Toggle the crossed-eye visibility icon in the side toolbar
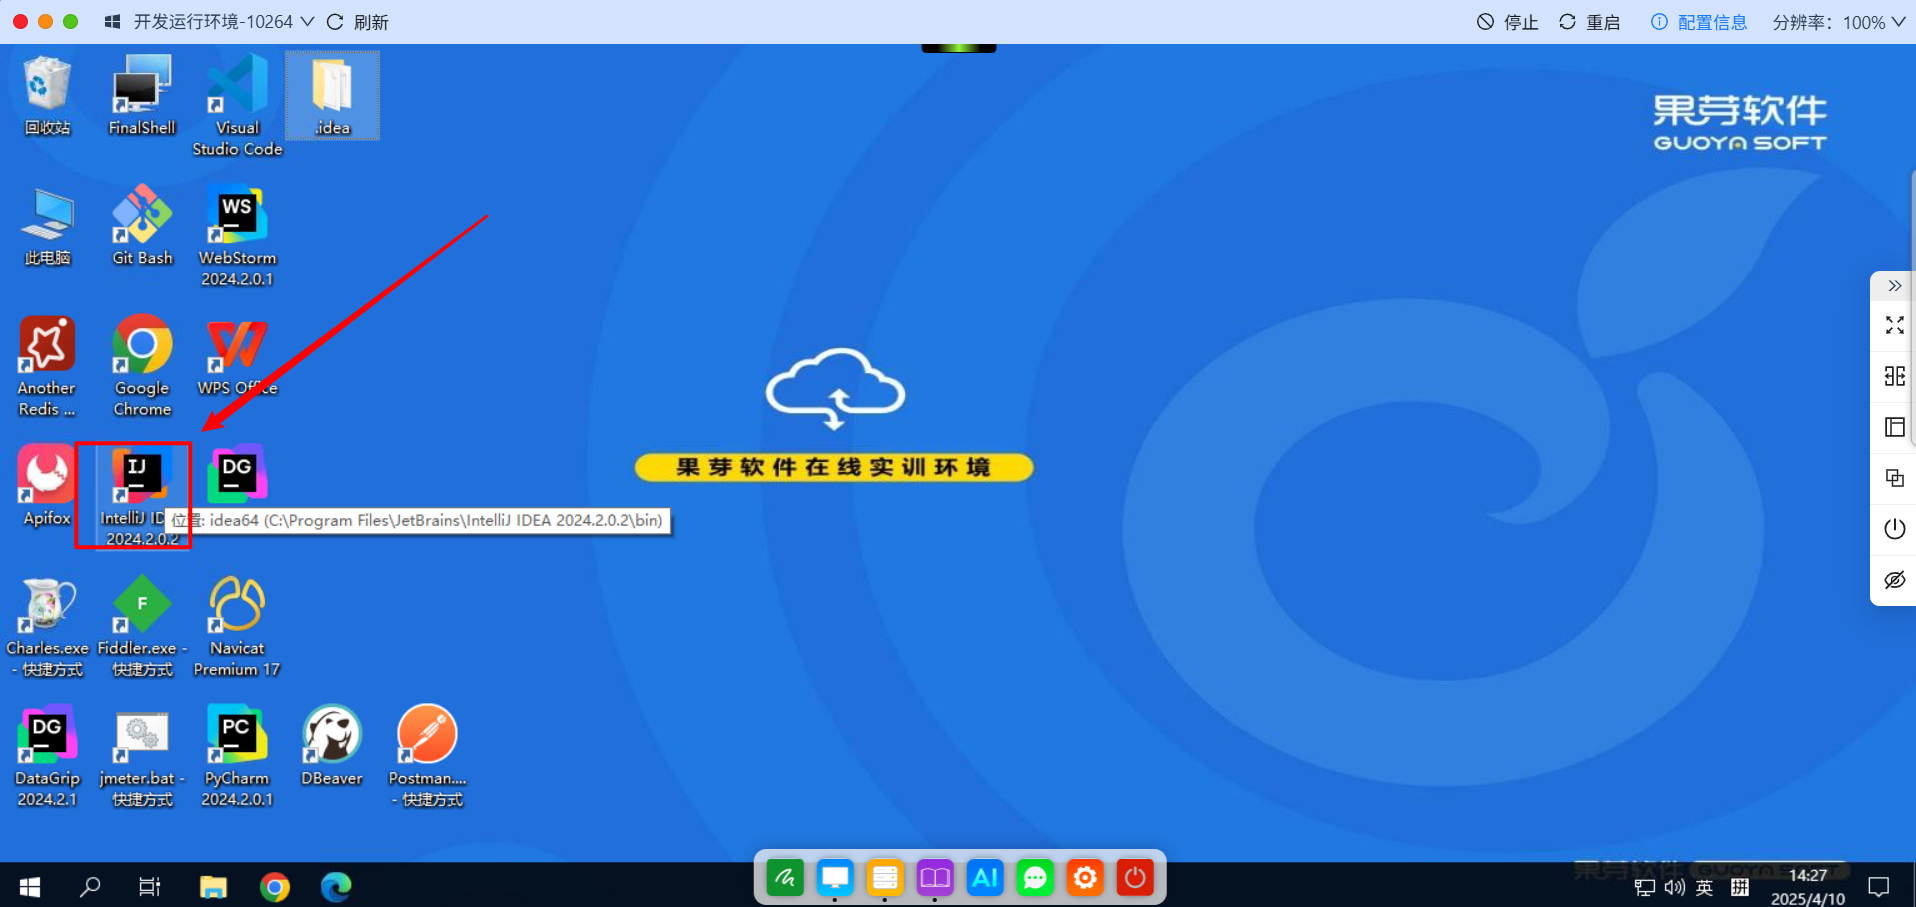 pos(1894,580)
